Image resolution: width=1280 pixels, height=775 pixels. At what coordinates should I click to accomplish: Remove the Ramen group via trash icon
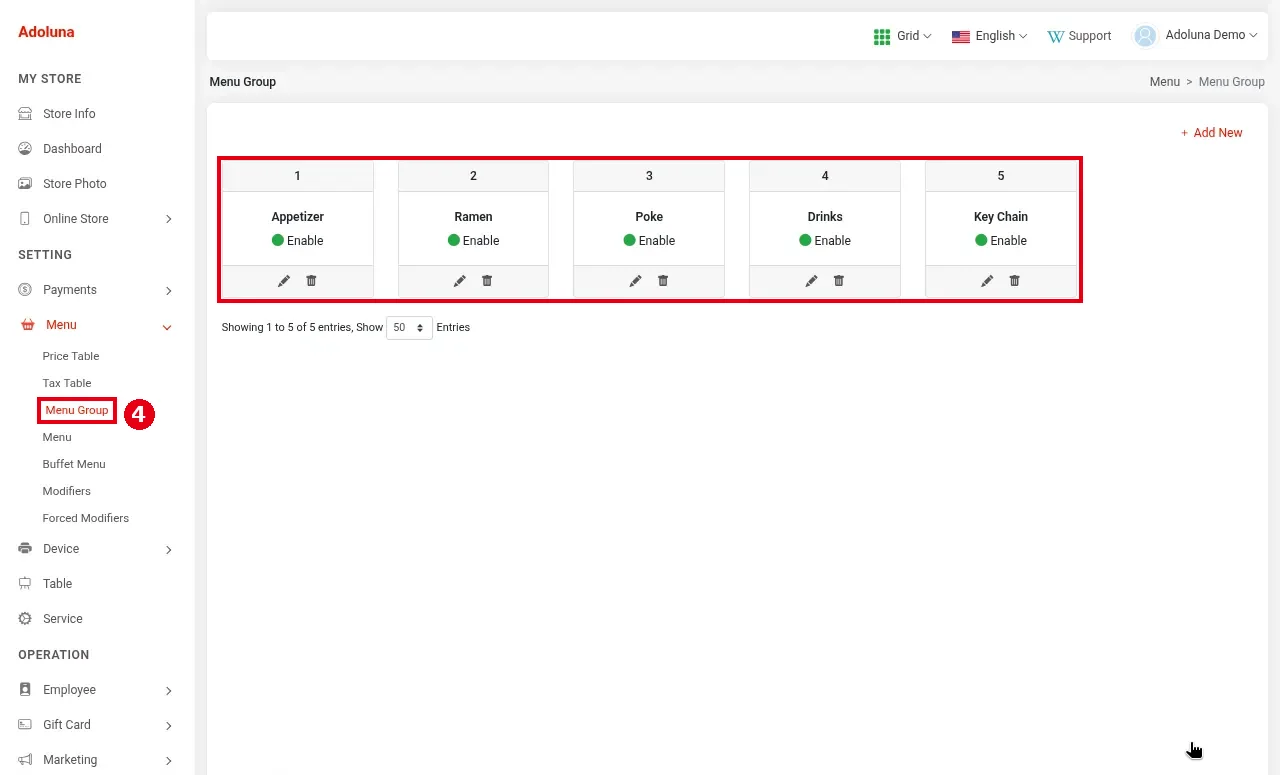click(x=487, y=281)
